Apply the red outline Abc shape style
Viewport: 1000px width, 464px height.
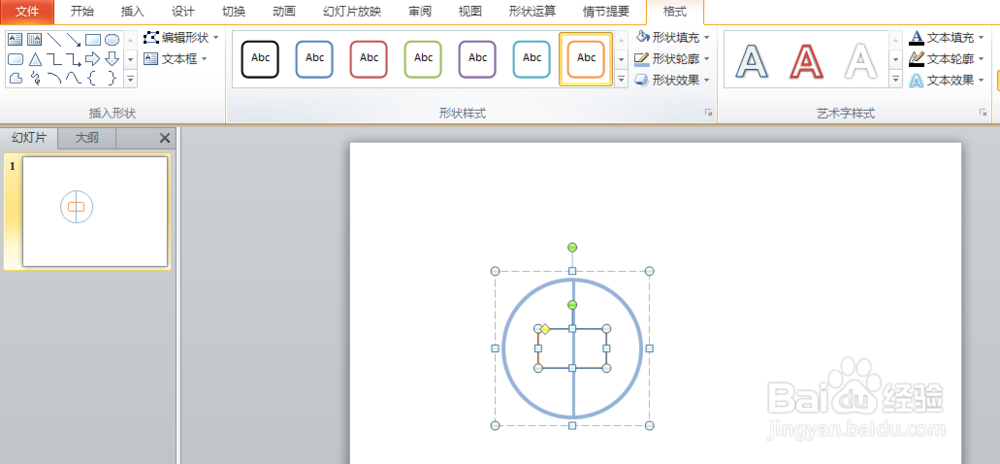(x=369, y=59)
